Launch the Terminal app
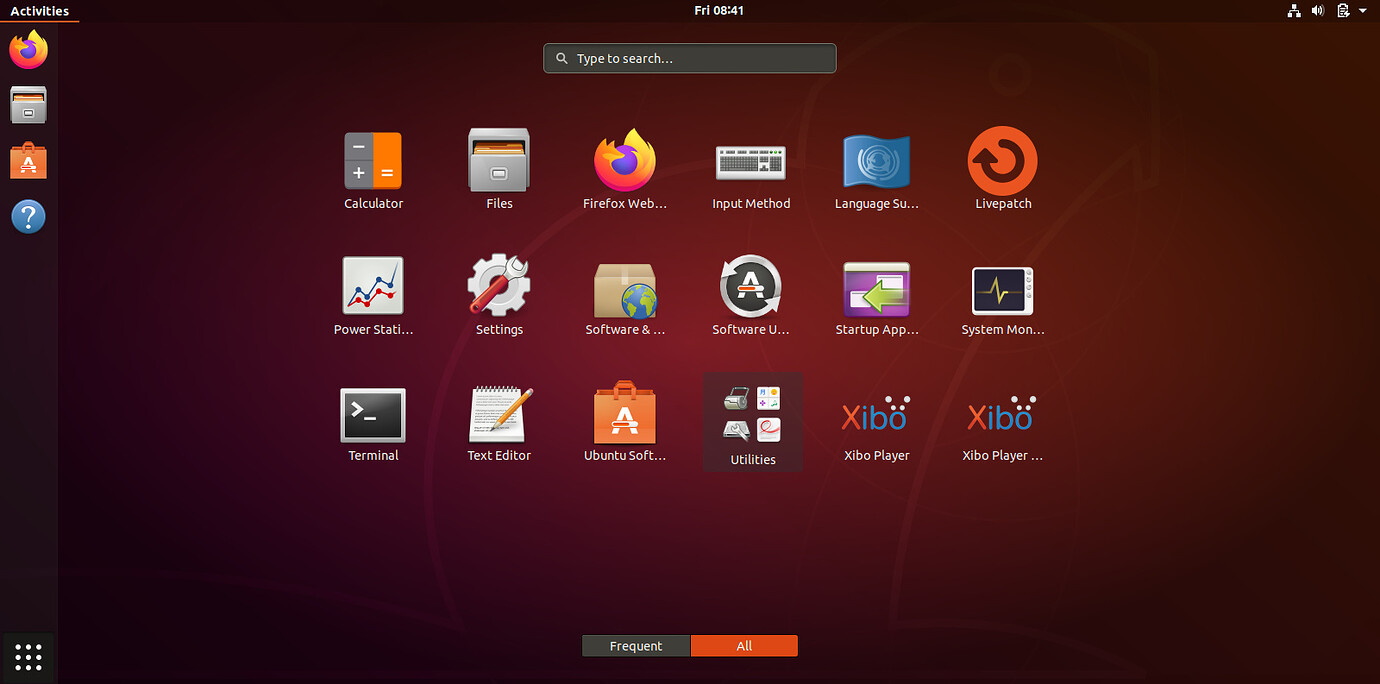The width and height of the screenshot is (1380, 684). (373, 416)
